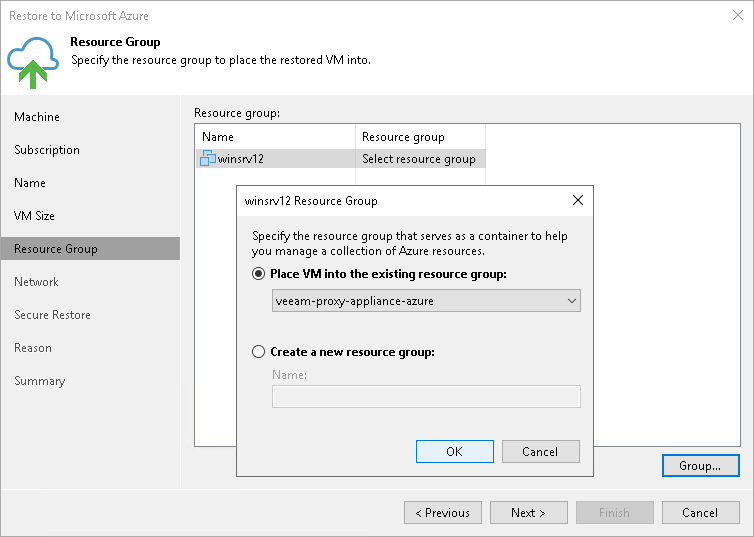754x537 pixels.
Task: Close the Restore to Microsoft Azure window
Action: 738,15
